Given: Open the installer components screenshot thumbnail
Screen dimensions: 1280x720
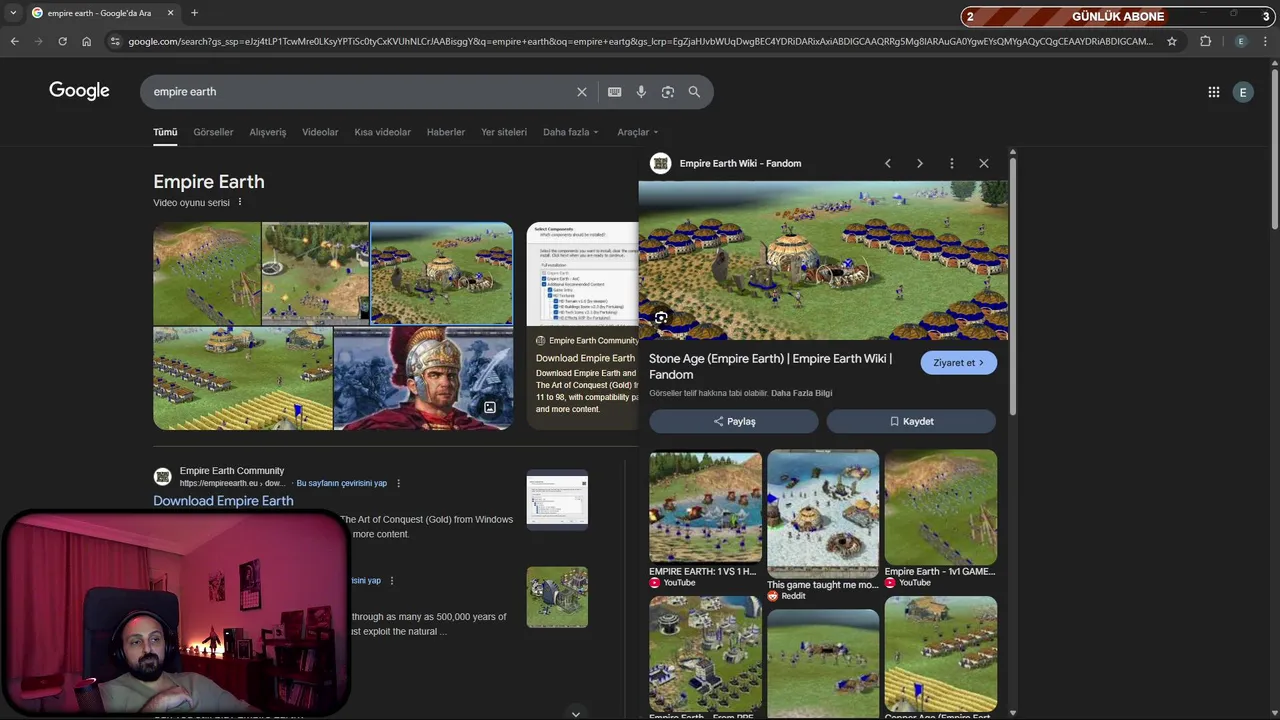Looking at the screenshot, I should tap(582, 274).
